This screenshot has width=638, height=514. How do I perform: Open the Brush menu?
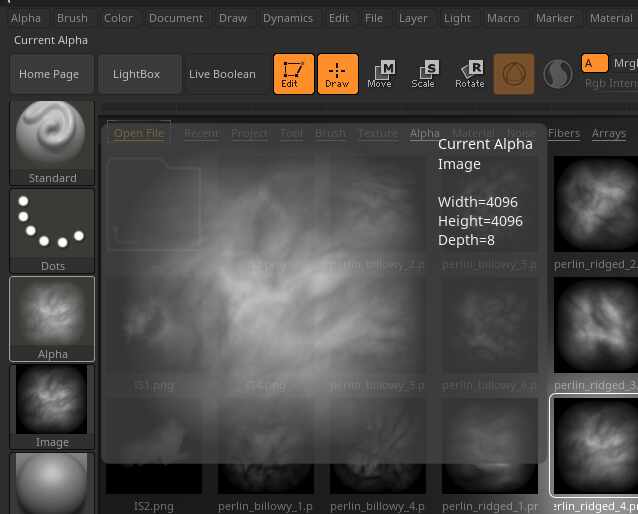(x=72, y=18)
